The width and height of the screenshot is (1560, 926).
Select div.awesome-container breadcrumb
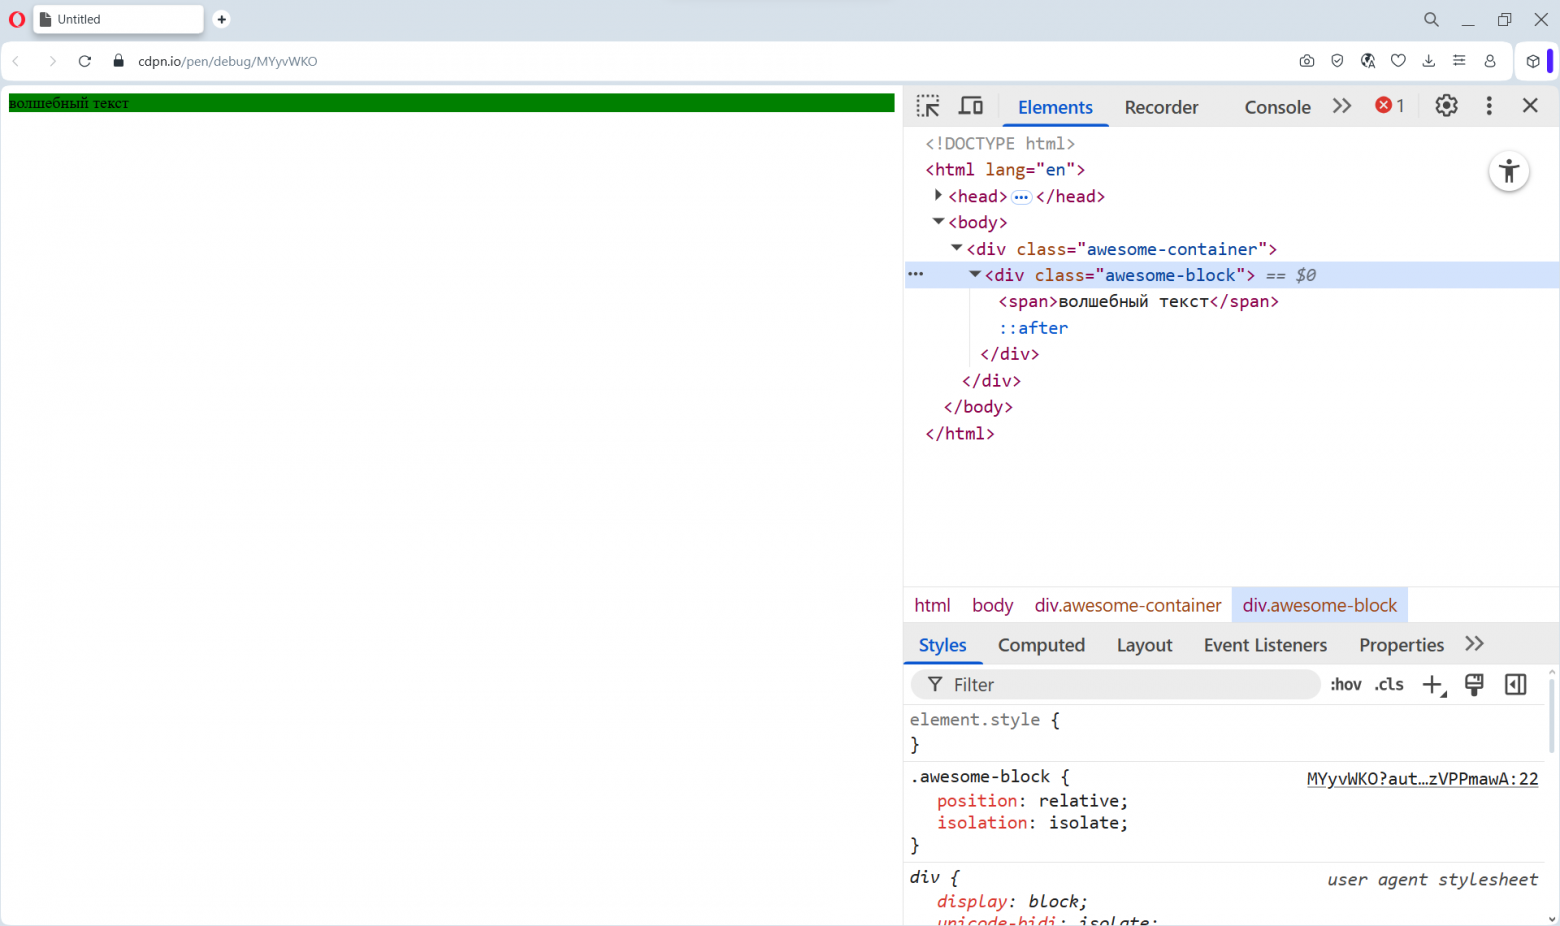coord(1128,605)
